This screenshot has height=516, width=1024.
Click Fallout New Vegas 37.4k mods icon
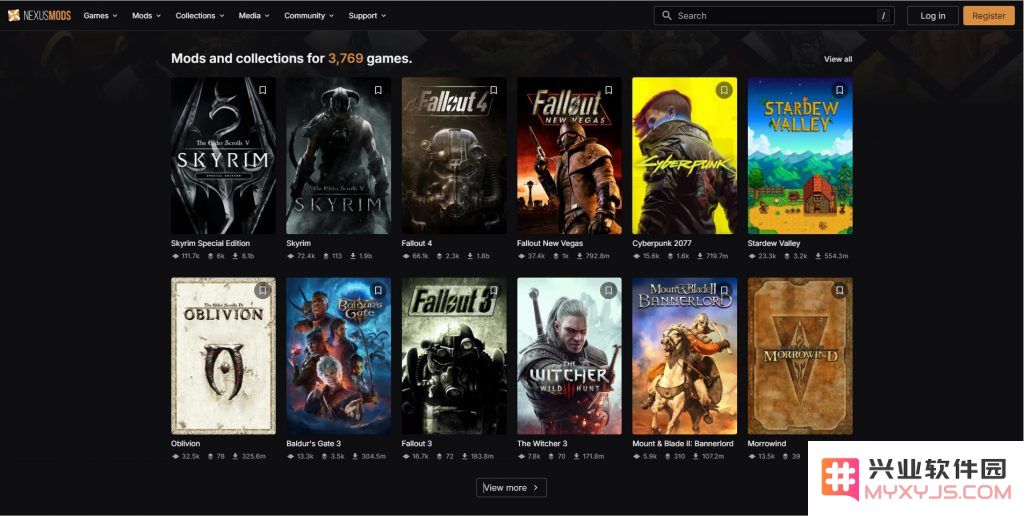tap(521, 256)
